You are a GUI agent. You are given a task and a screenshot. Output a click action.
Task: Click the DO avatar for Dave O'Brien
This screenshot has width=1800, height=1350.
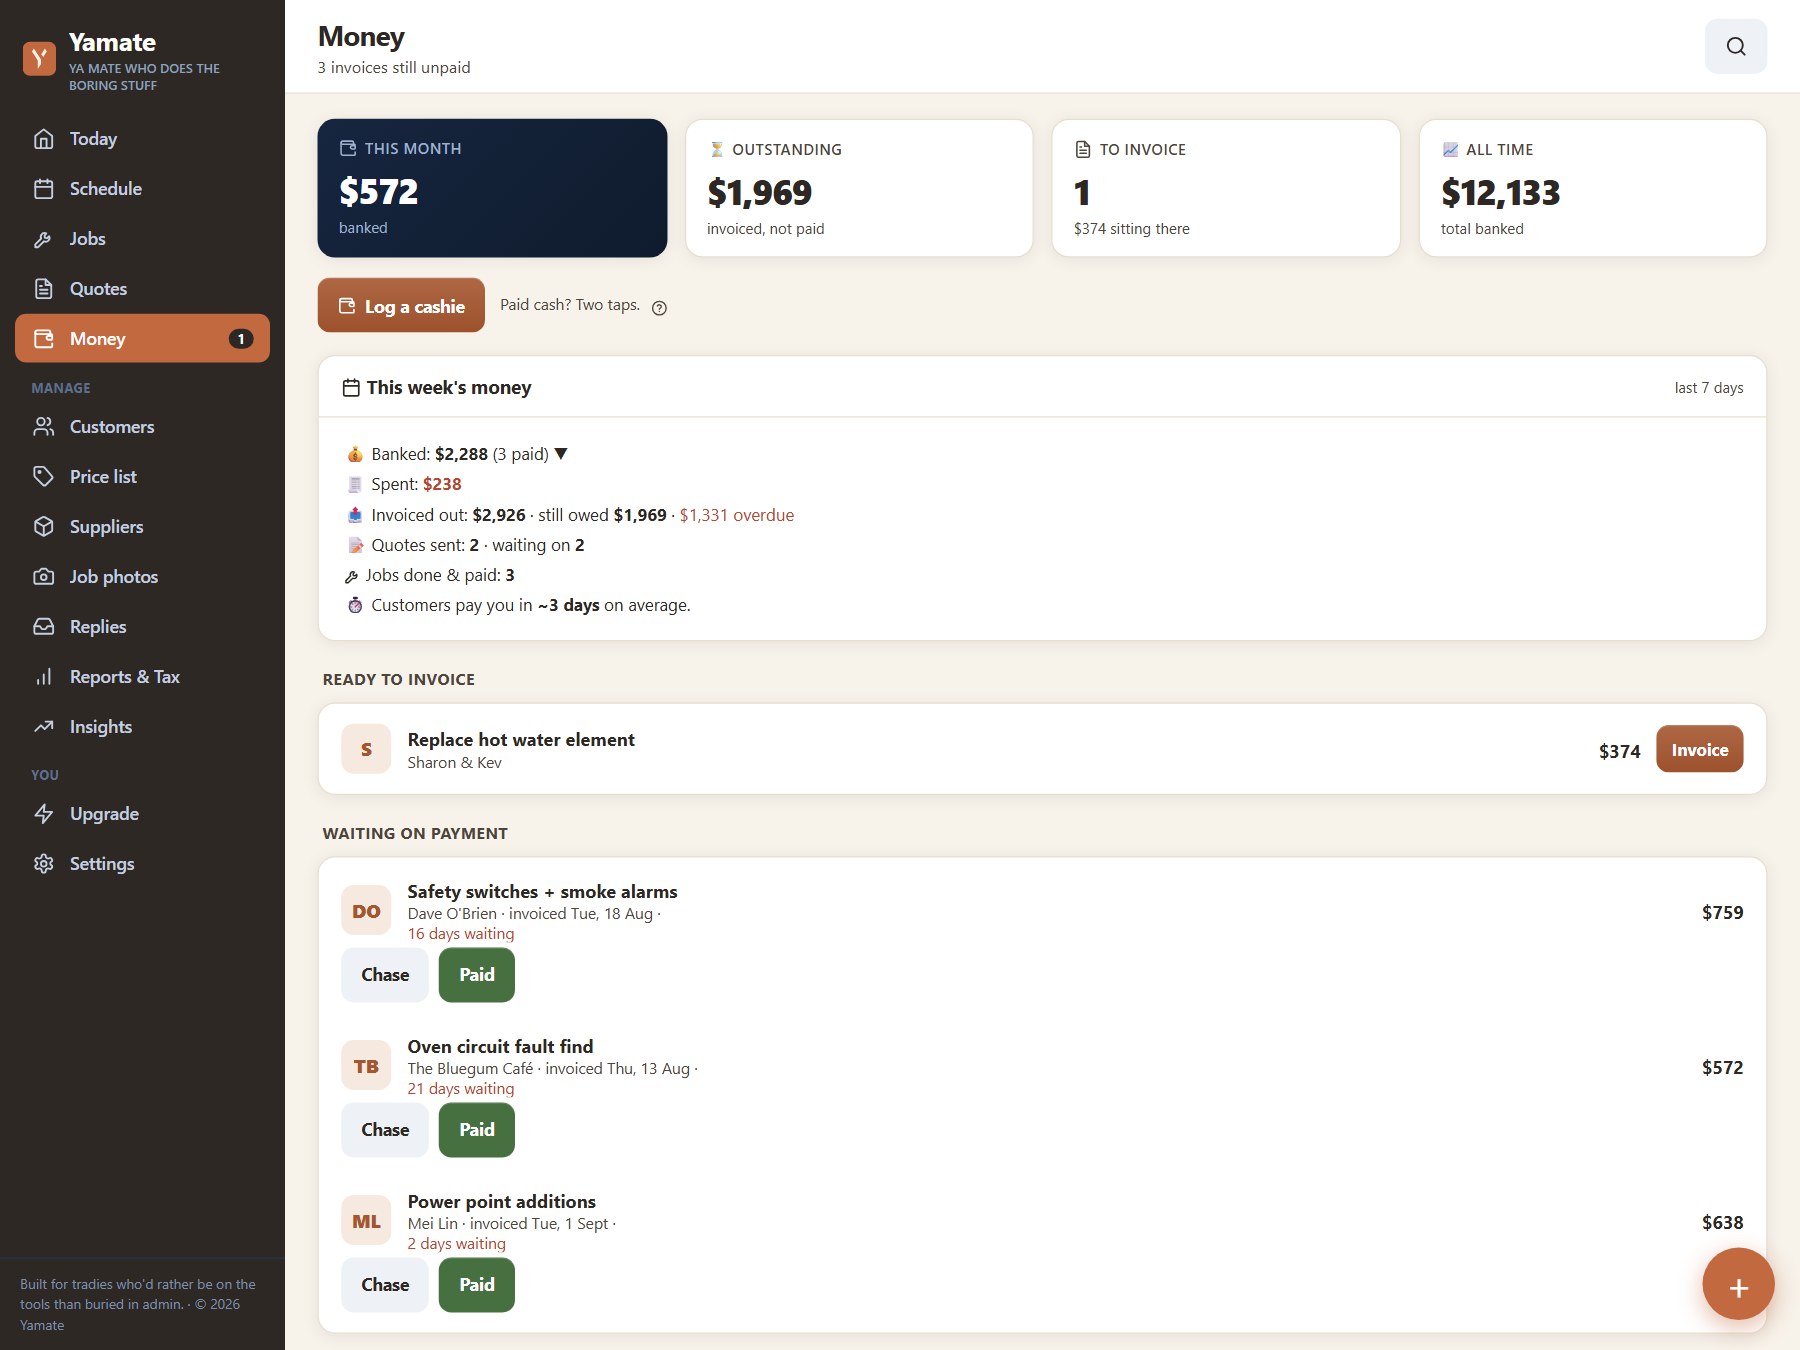pos(366,911)
